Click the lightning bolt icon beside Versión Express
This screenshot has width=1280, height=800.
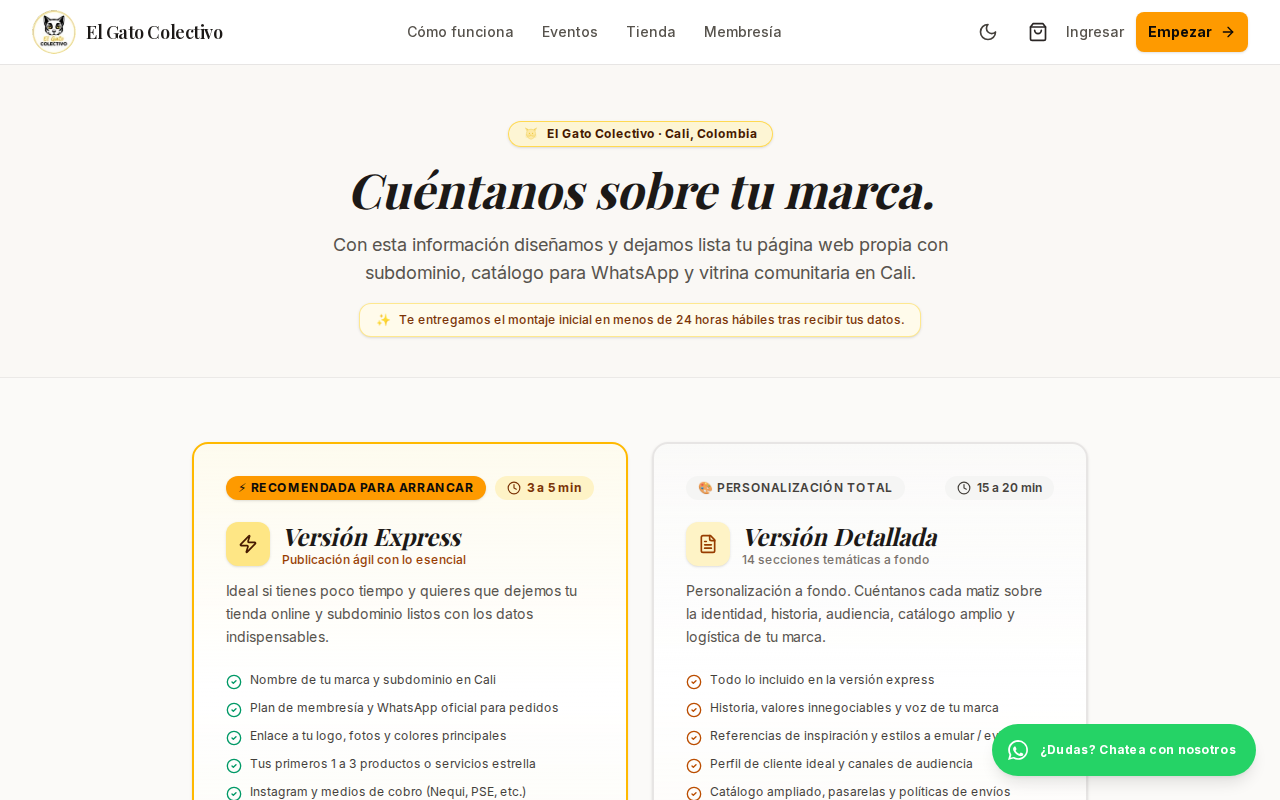248,544
